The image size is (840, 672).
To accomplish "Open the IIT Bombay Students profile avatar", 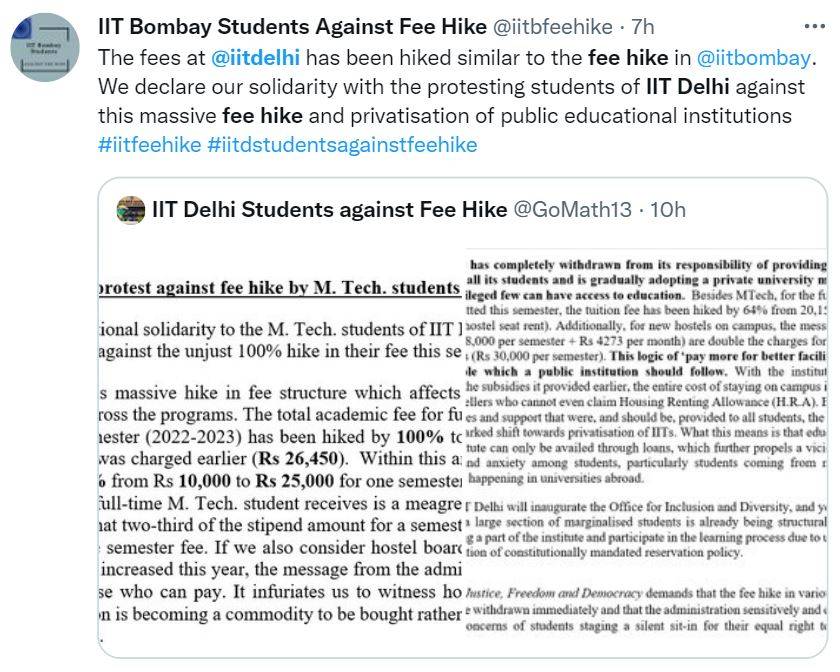I will (47, 49).
